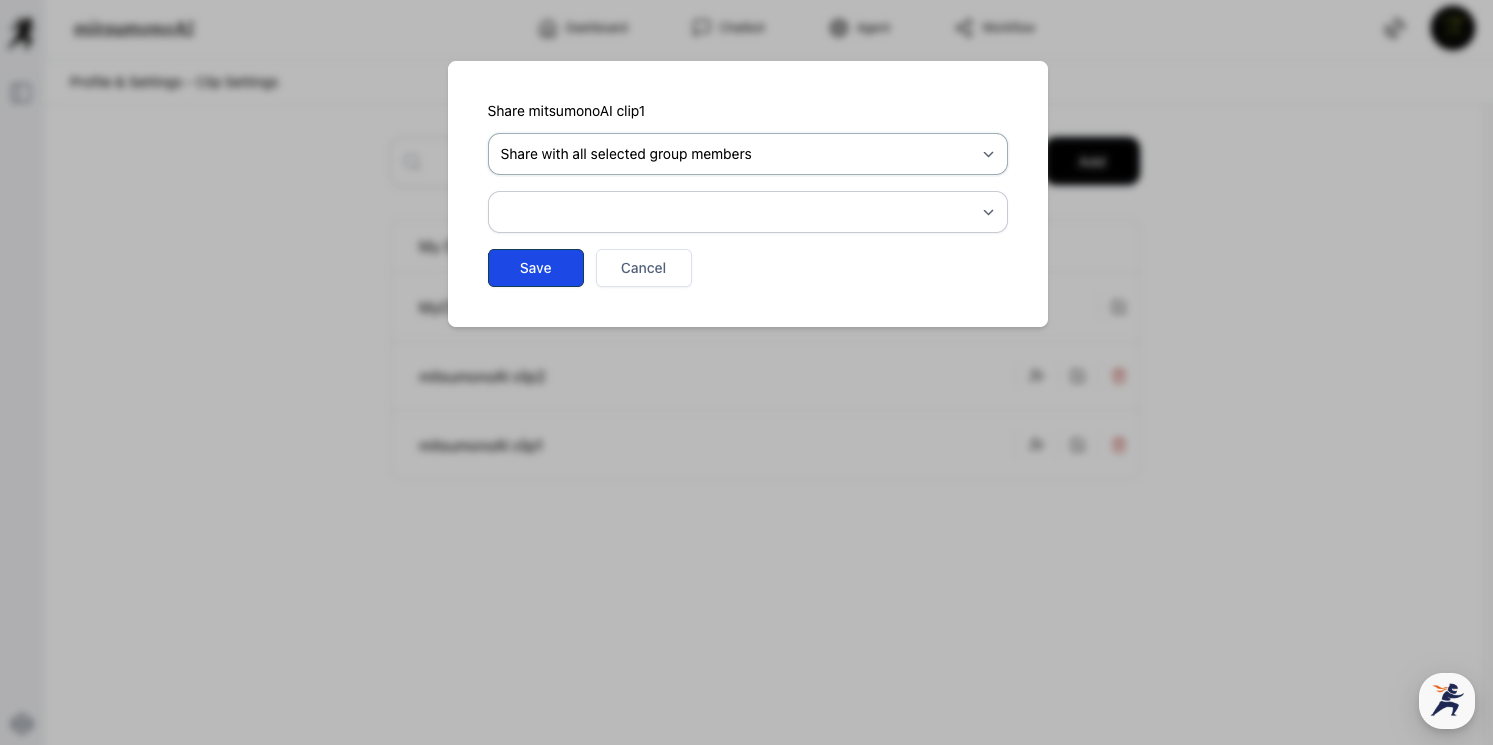Expand the empty group selection dropdown

click(747, 212)
